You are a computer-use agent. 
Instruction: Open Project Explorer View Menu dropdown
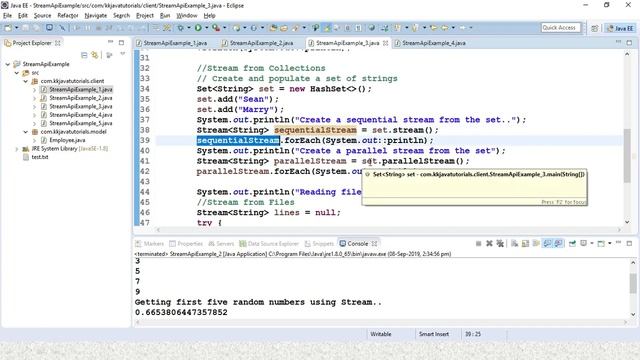(x=122, y=54)
